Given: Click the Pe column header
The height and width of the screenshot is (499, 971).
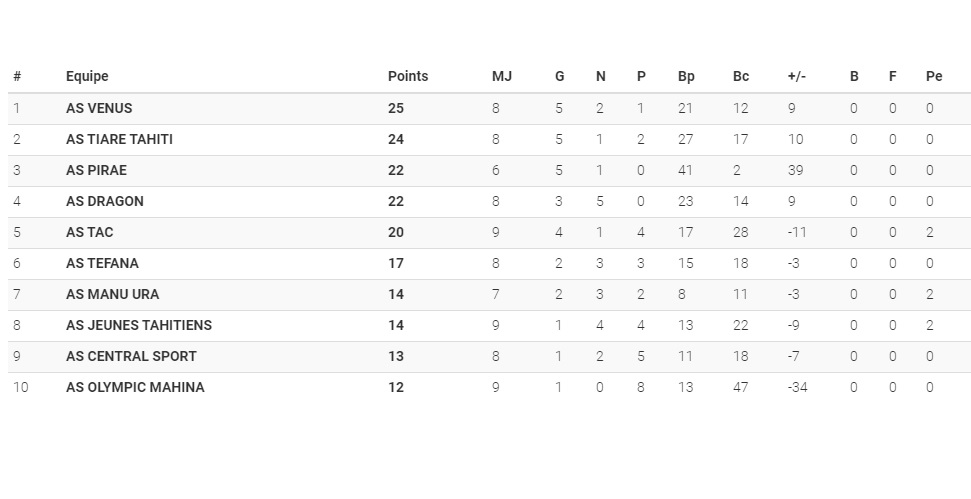Looking at the screenshot, I should (934, 76).
